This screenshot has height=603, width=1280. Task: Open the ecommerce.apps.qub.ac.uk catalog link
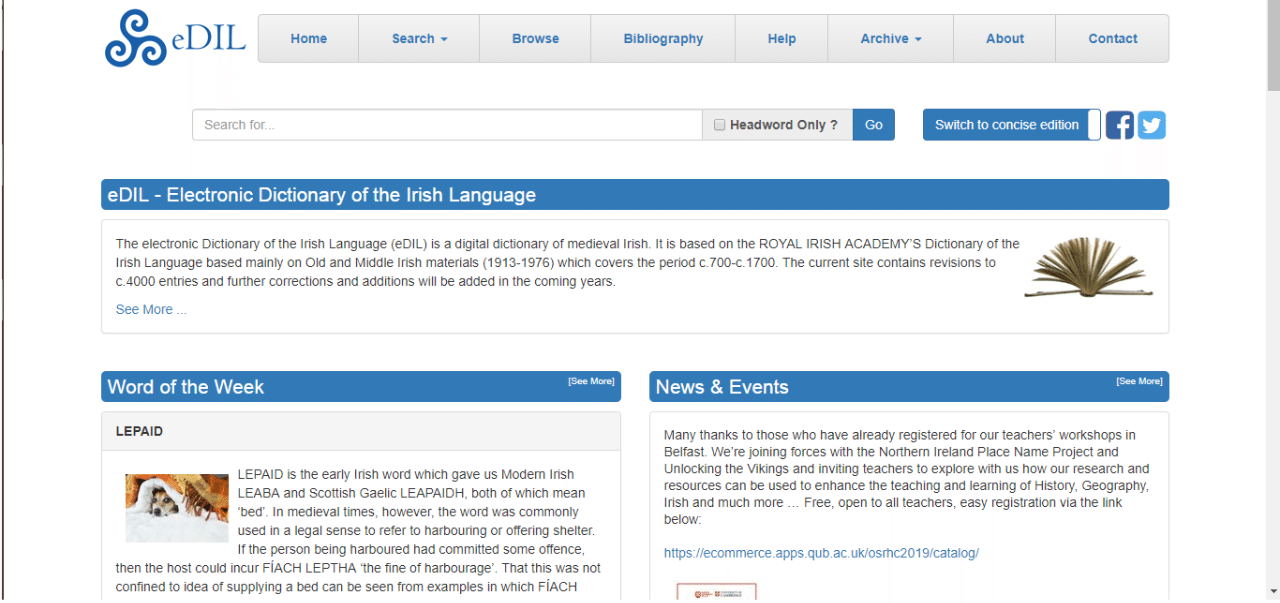(x=821, y=553)
